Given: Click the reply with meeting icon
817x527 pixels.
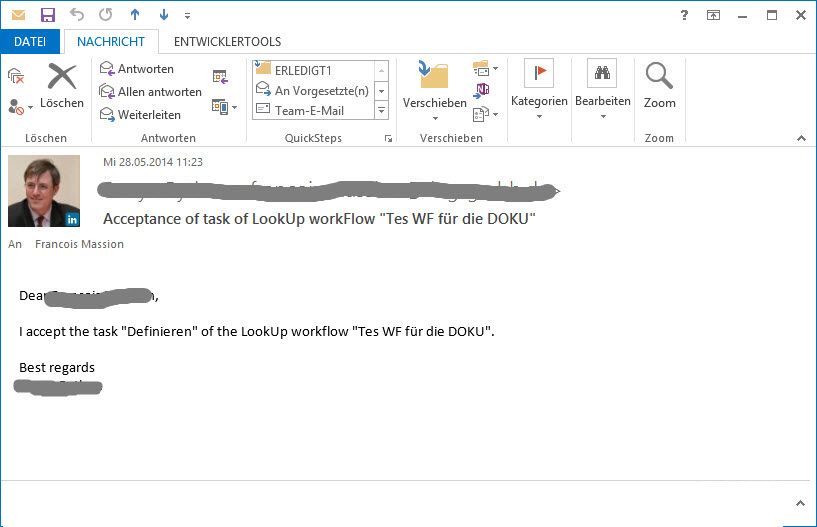Looking at the screenshot, I should (x=220, y=77).
